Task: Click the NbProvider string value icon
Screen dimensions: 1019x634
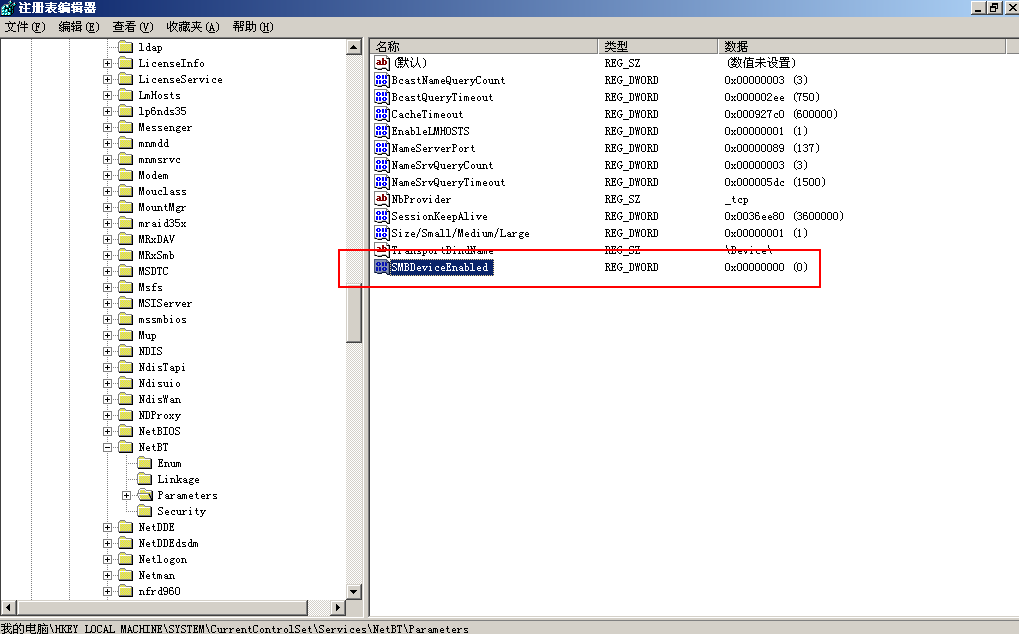Action: pos(381,199)
